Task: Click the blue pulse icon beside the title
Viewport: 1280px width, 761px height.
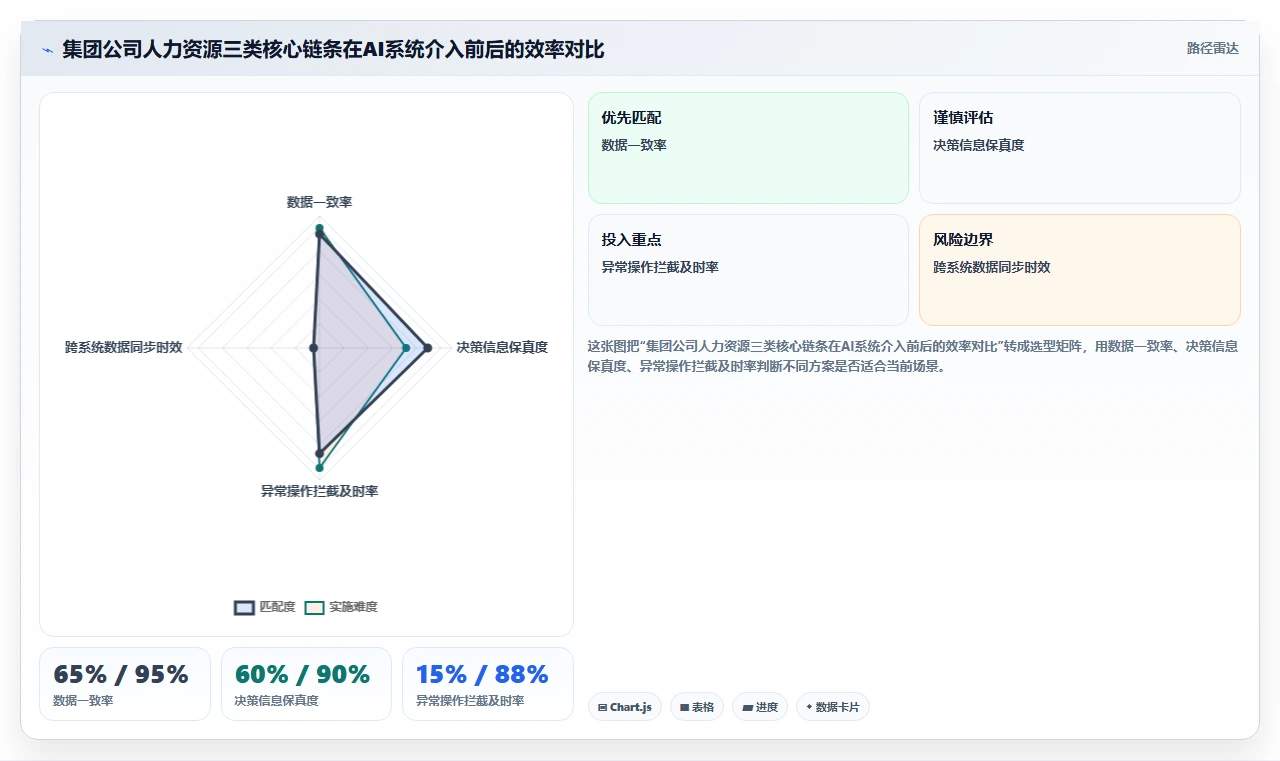Action: pos(47,50)
